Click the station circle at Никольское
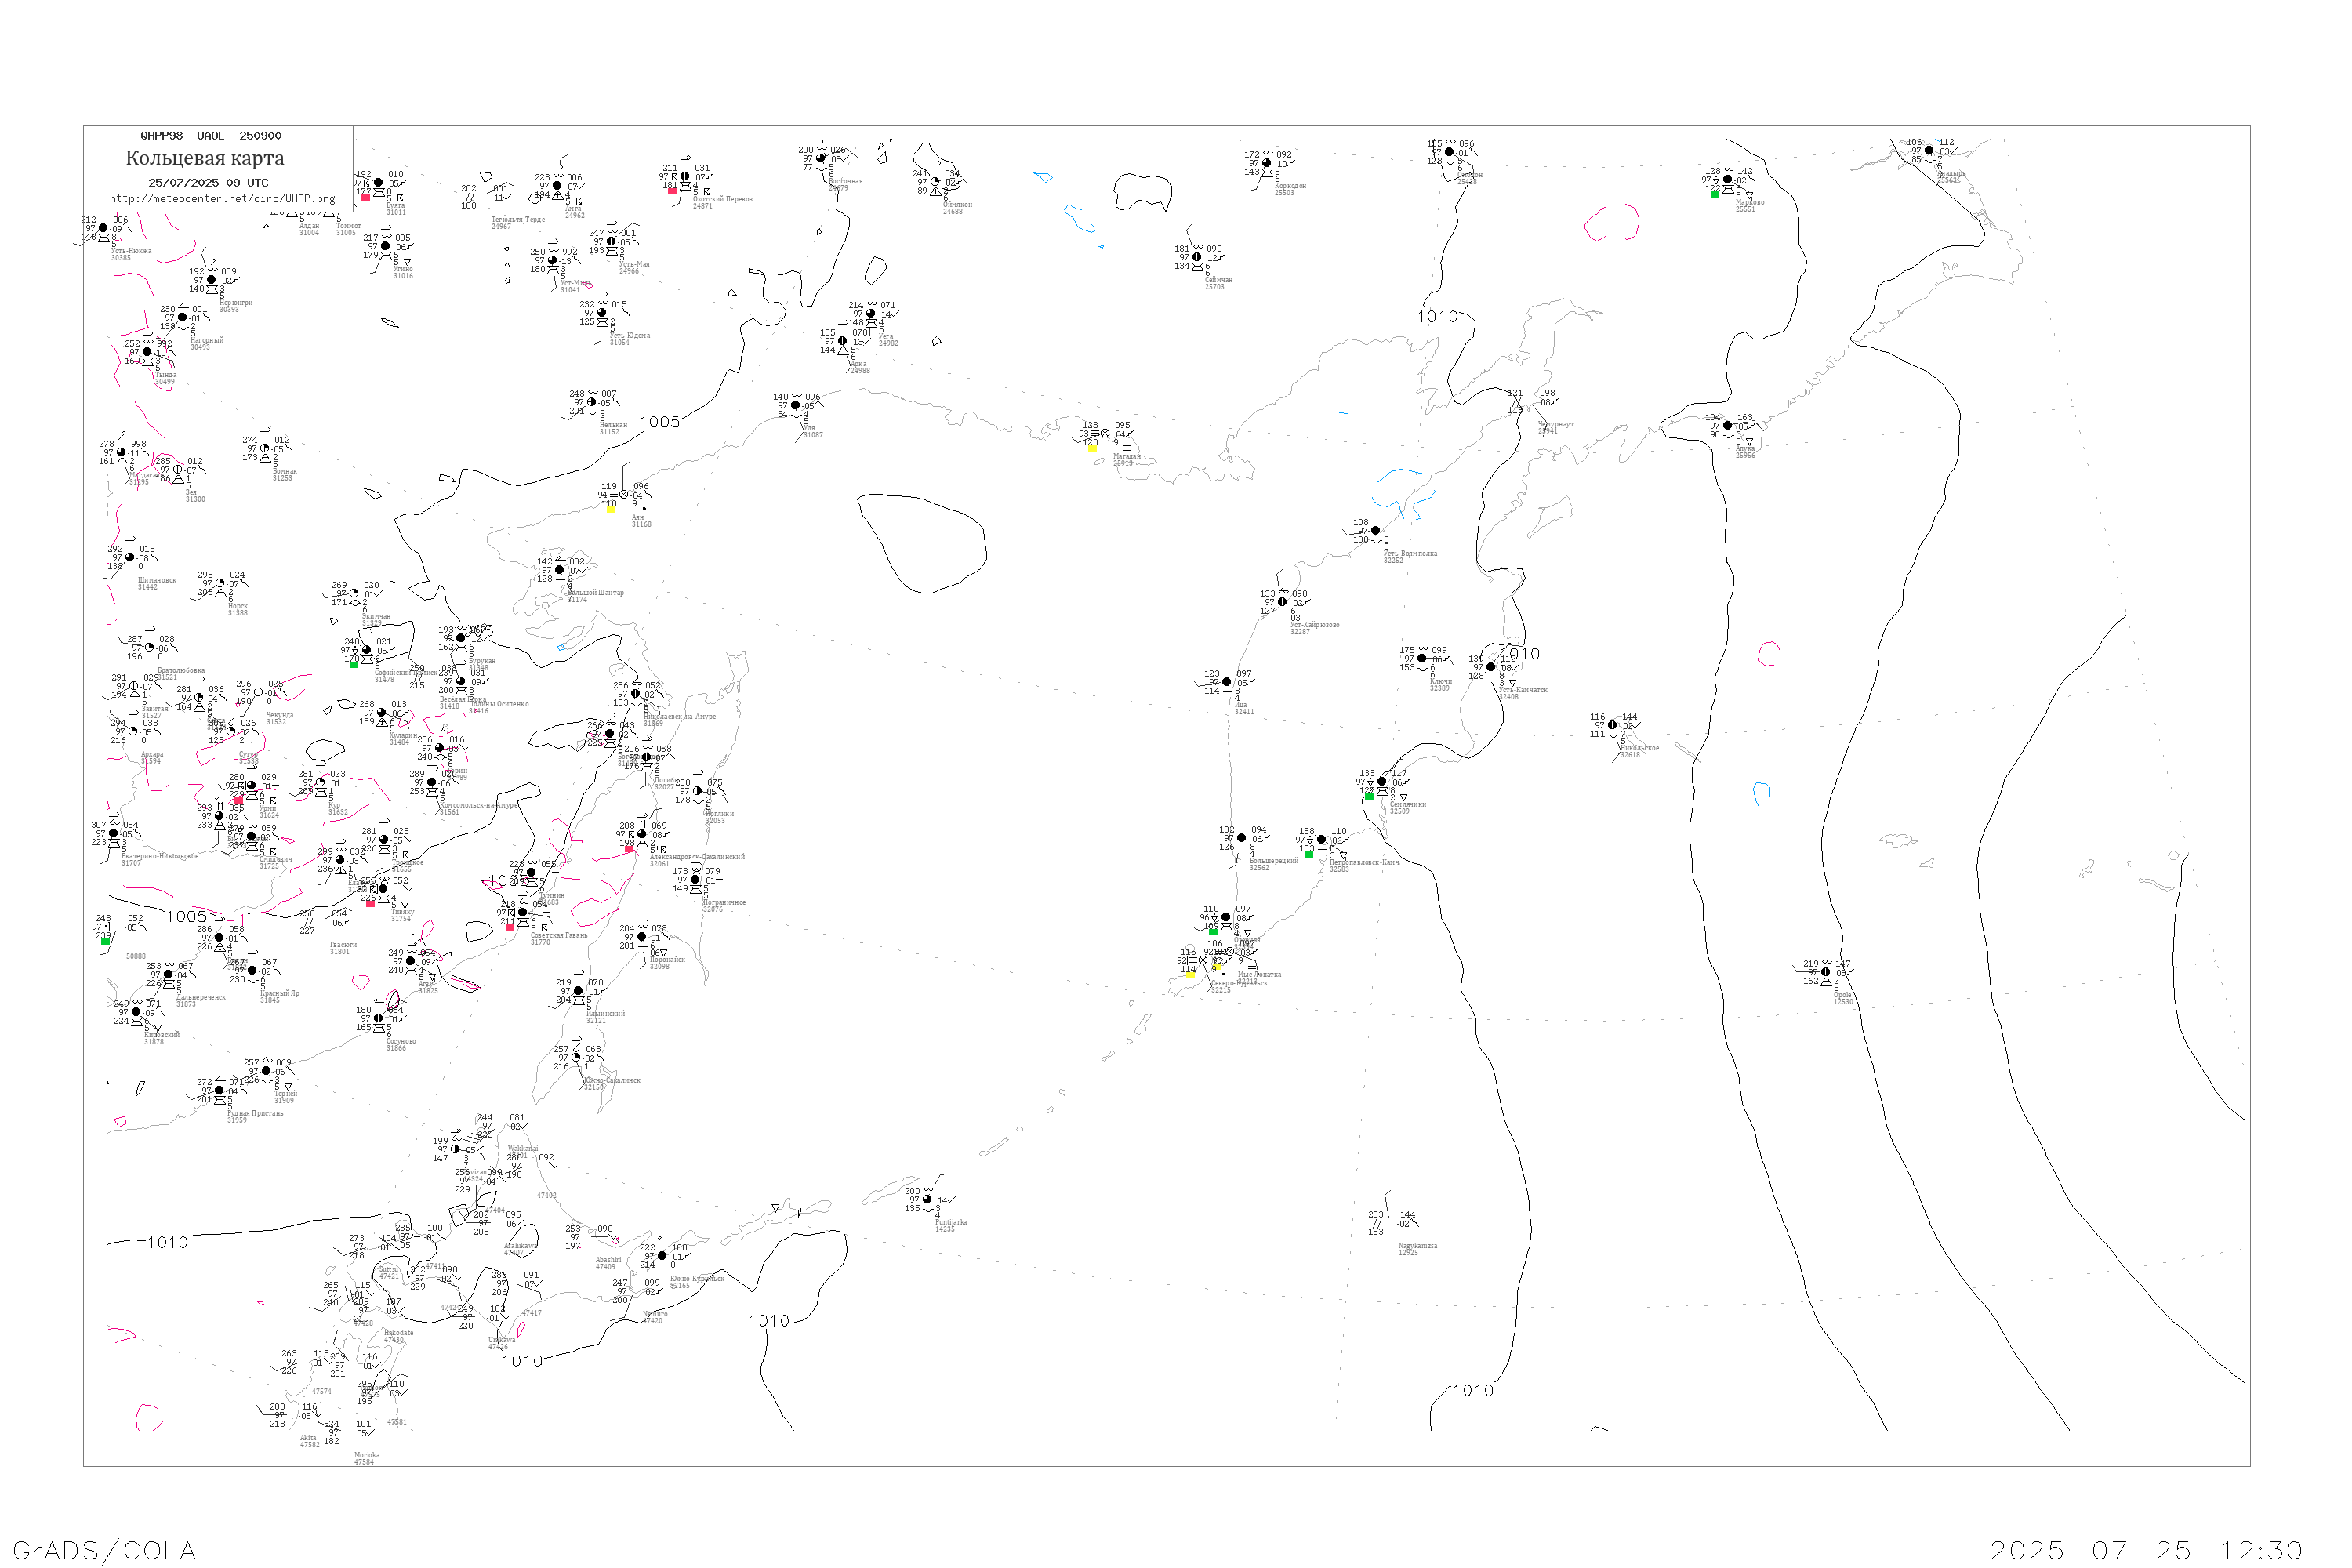Image resolution: width=2352 pixels, height=1568 pixels. [x=1612, y=726]
